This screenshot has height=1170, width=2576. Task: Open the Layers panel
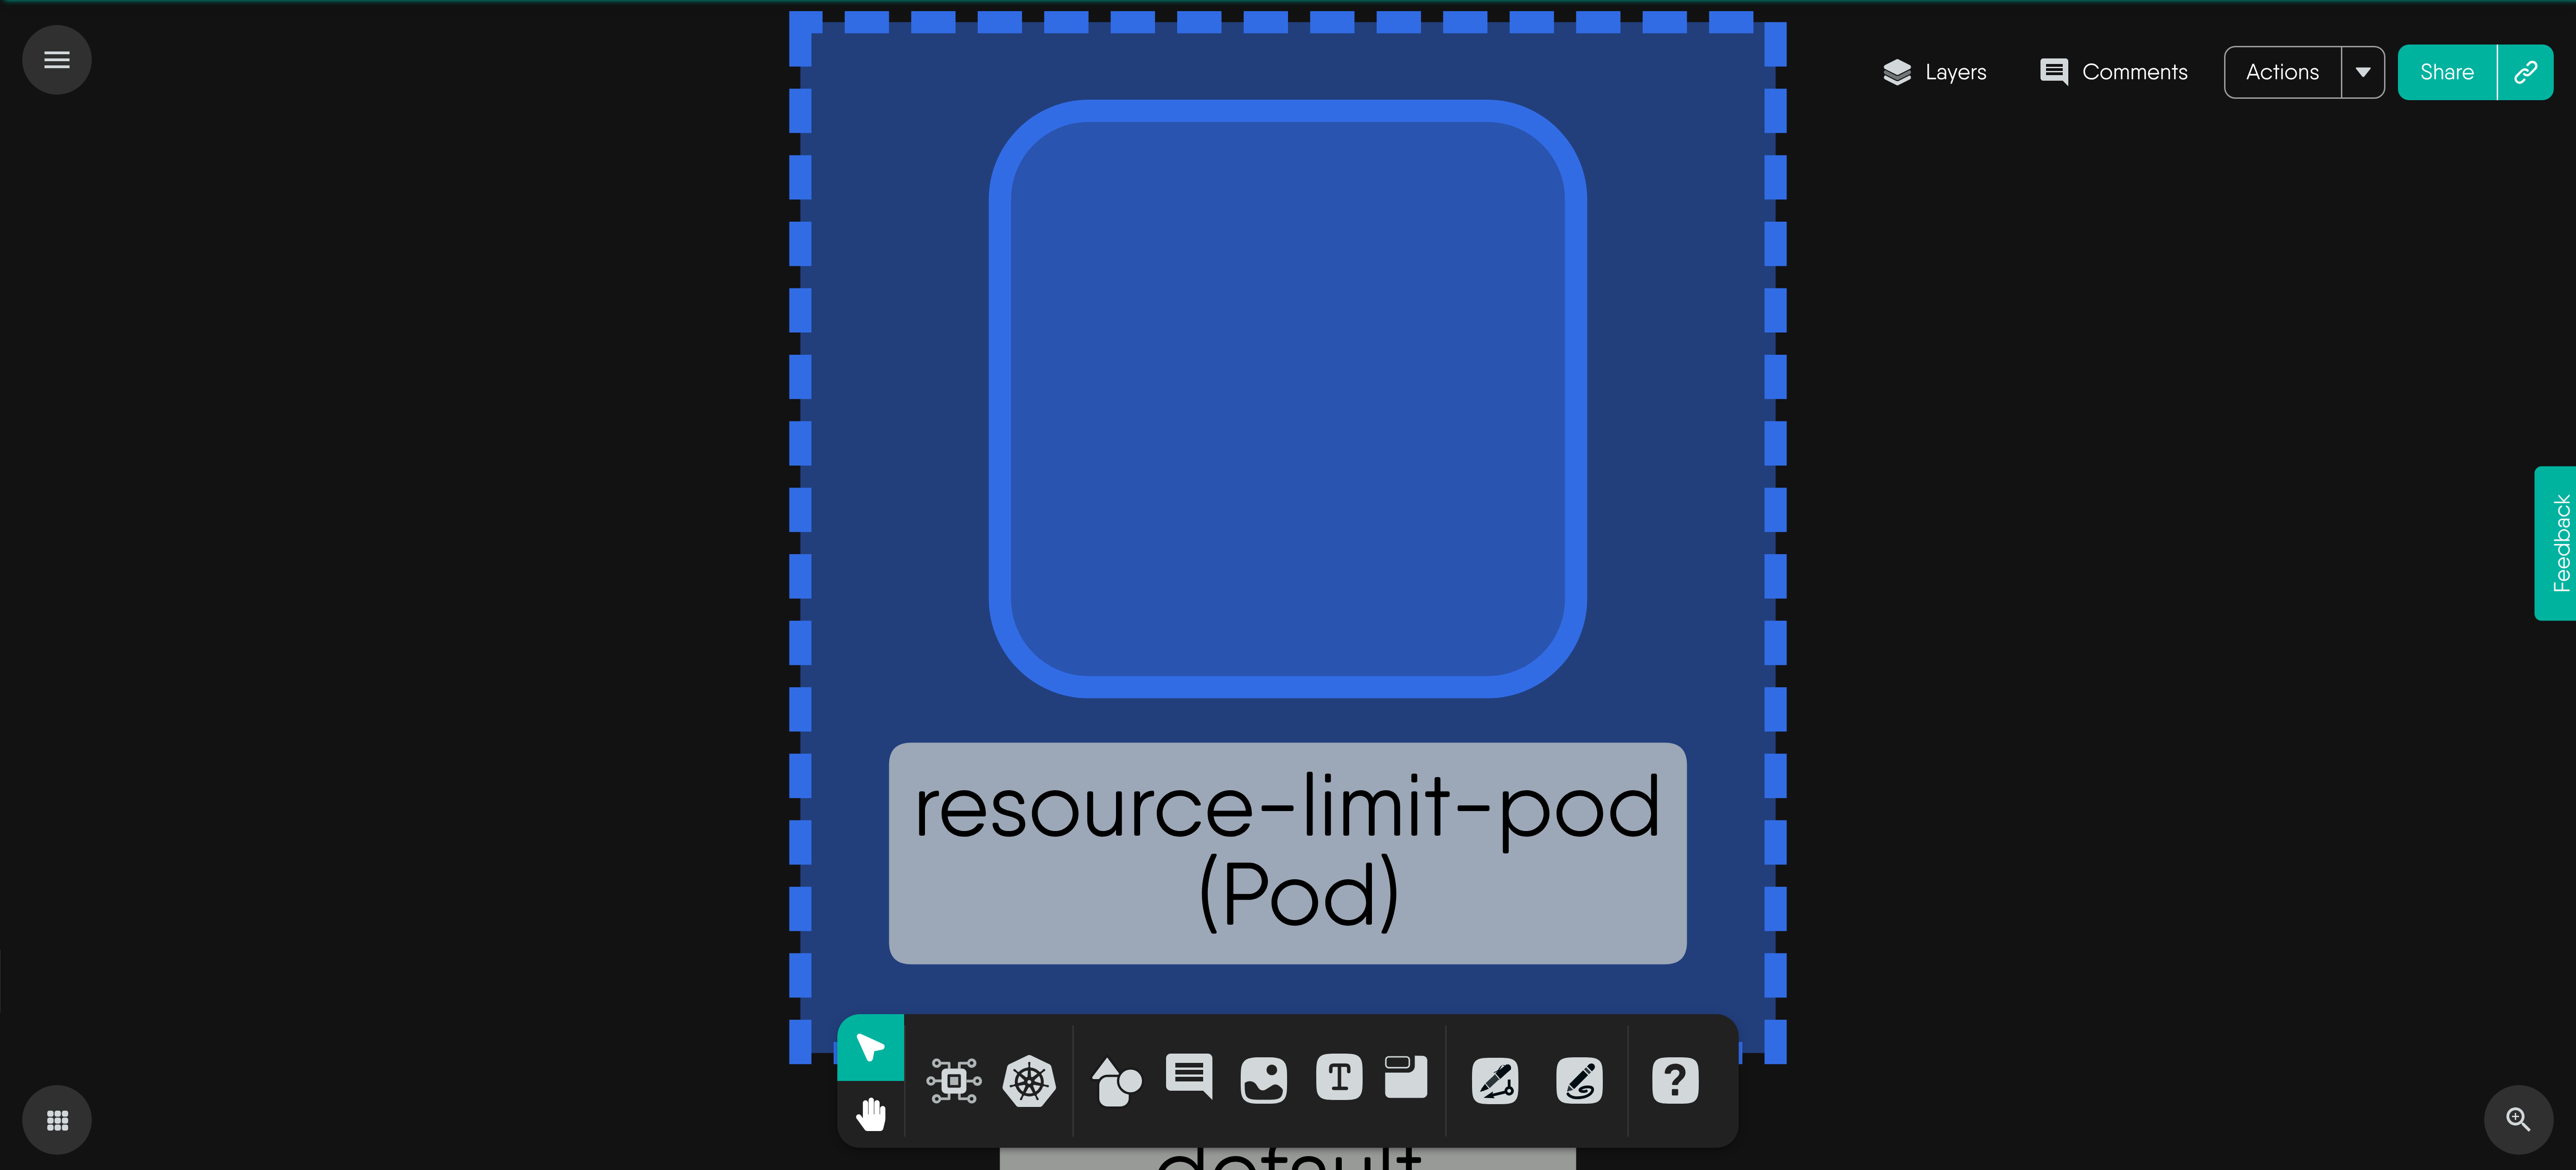(x=1934, y=72)
